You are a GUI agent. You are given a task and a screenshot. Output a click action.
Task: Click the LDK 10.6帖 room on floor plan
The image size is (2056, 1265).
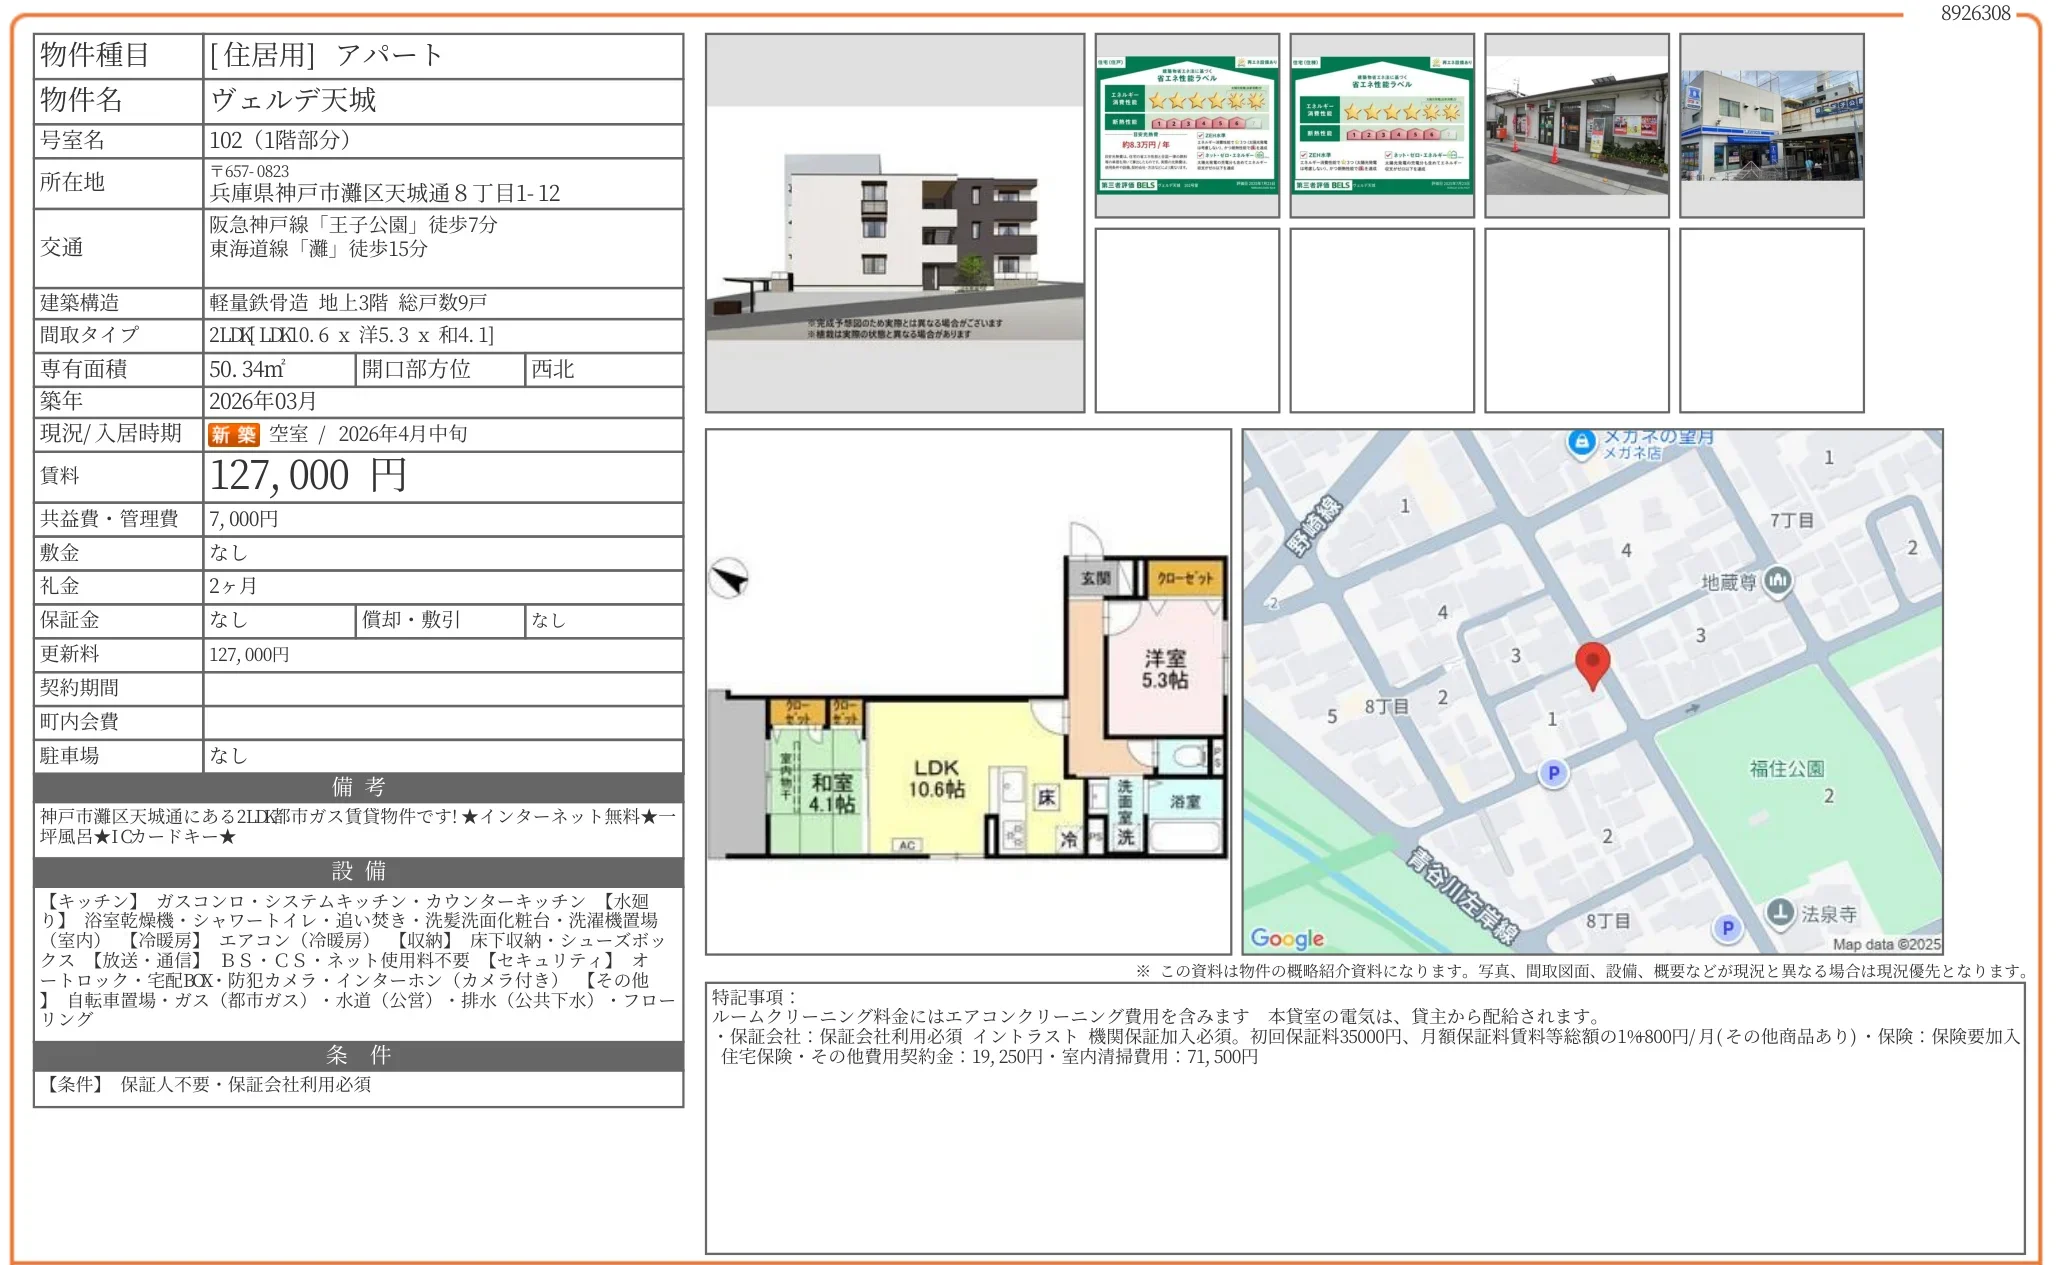tap(936, 778)
